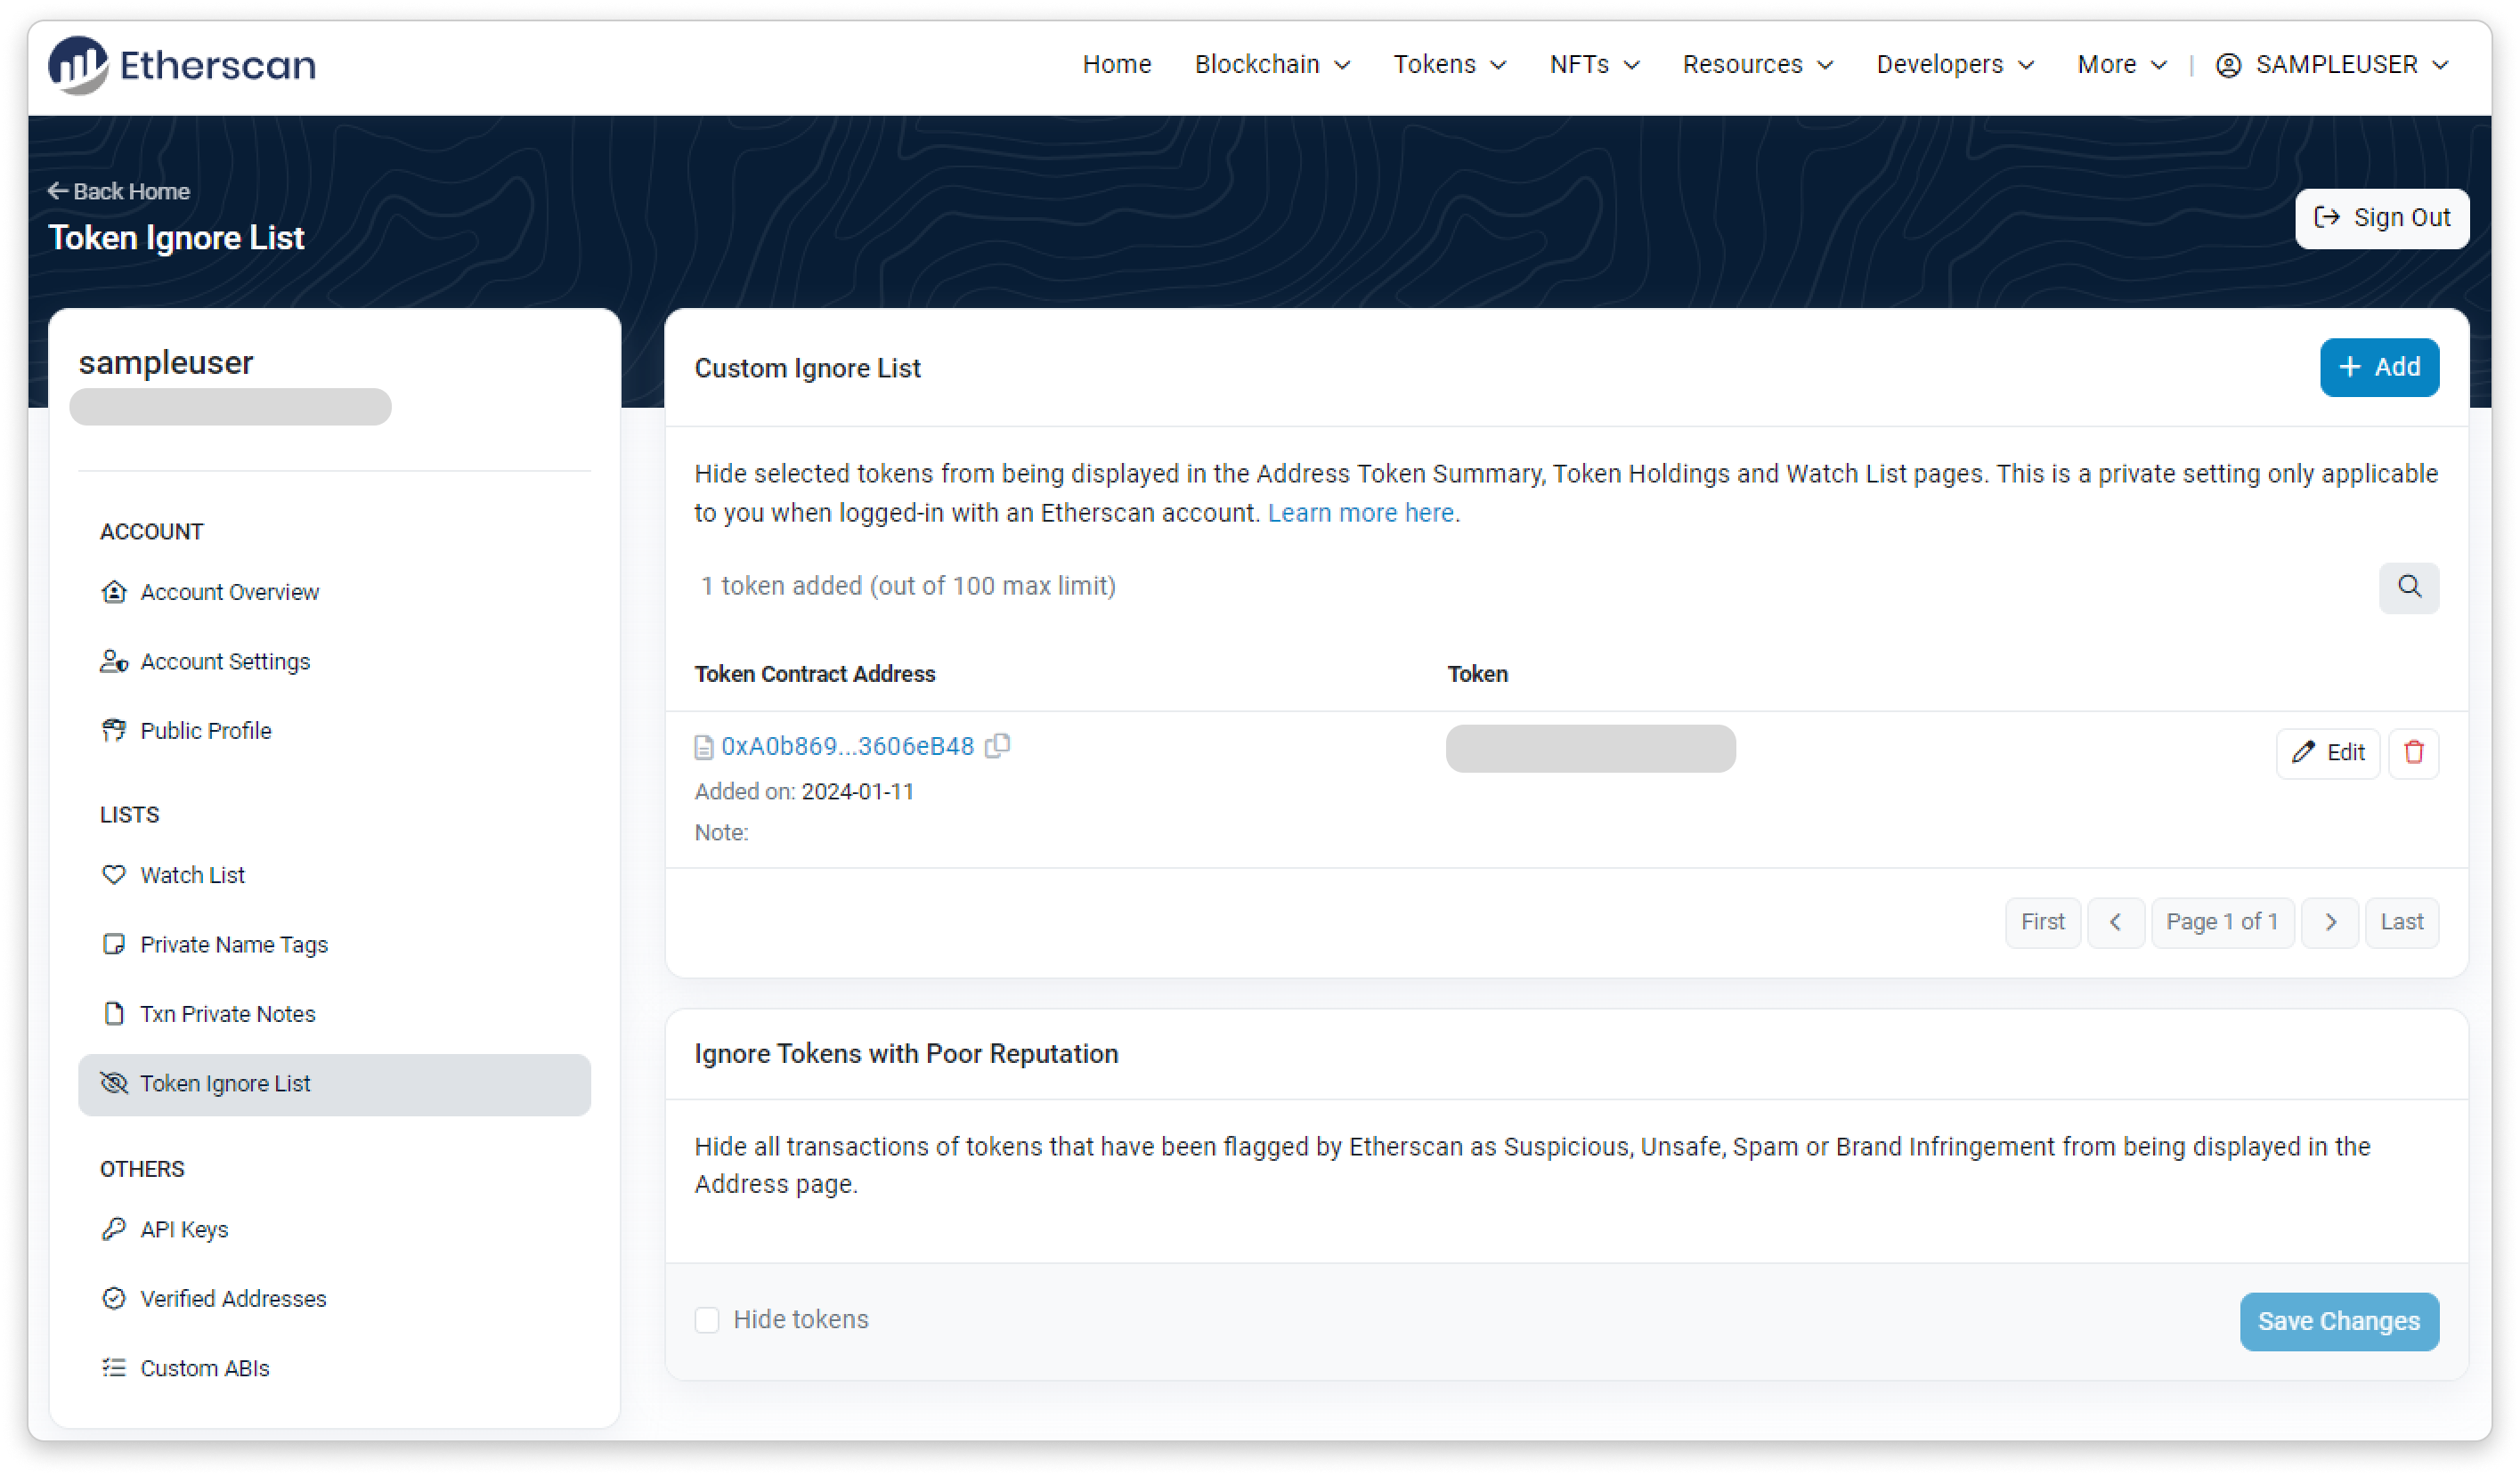This screenshot has width=2520, height=1476.
Task: Open the Tokens dropdown menu
Action: pyautogui.click(x=1449, y=65)
